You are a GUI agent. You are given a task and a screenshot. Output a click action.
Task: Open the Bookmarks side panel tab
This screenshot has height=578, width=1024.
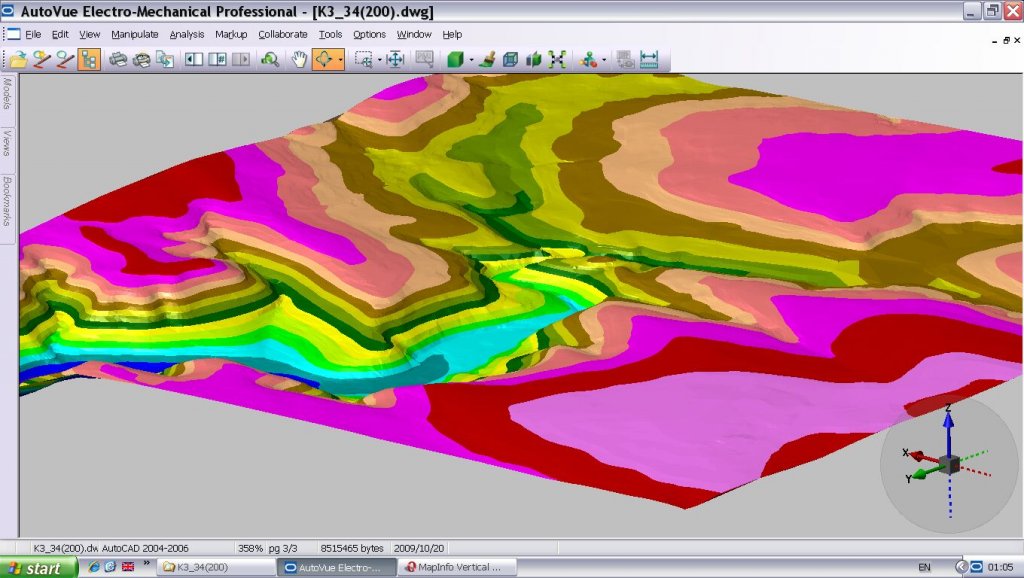tap(8, 201)
